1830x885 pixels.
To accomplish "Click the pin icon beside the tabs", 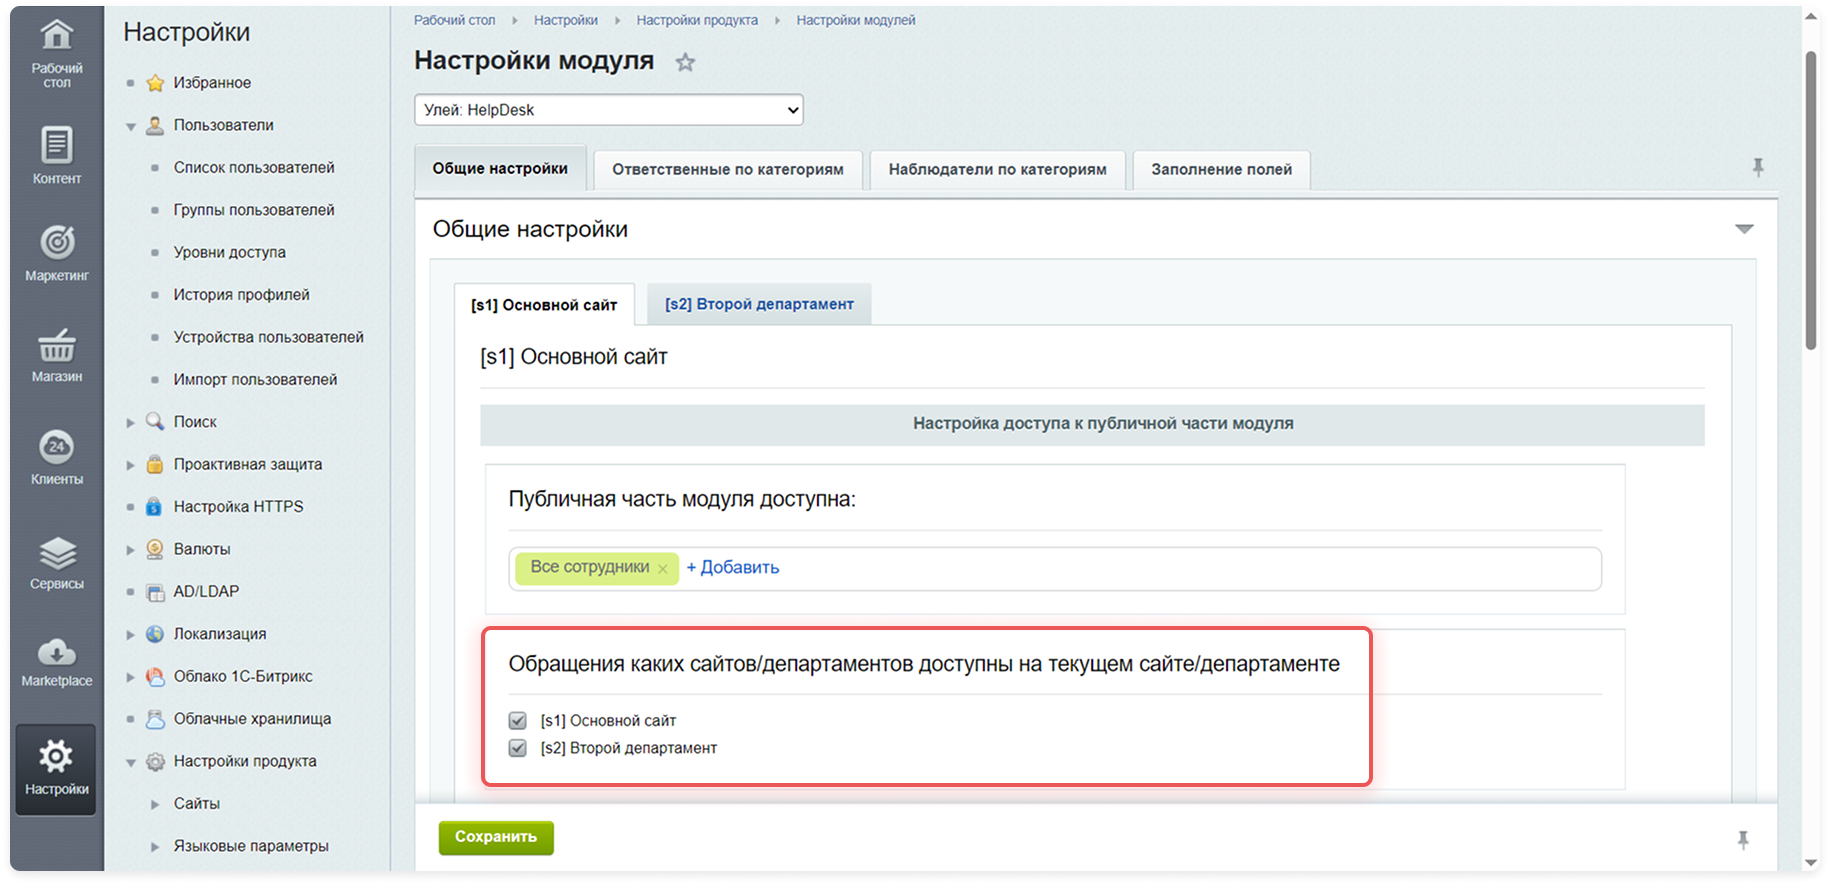I will [x=1758, y=168].
